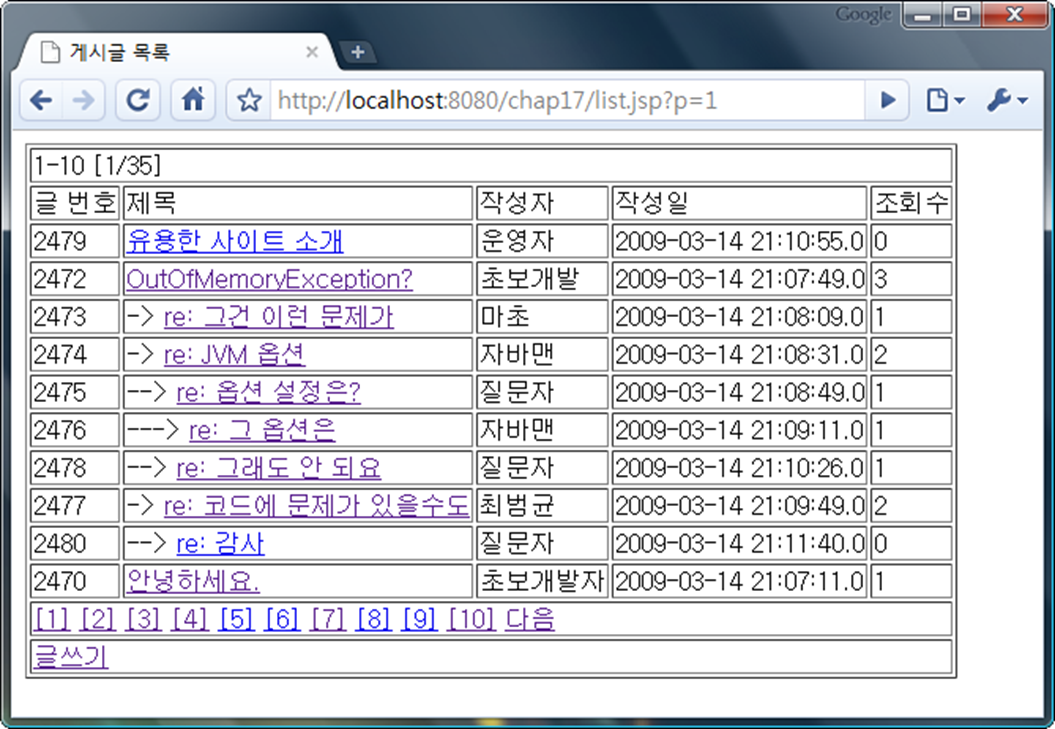The height and width of the screenshot is (729, 1055).
Task: Open the post 안녕하세요.
Action: 192,580
